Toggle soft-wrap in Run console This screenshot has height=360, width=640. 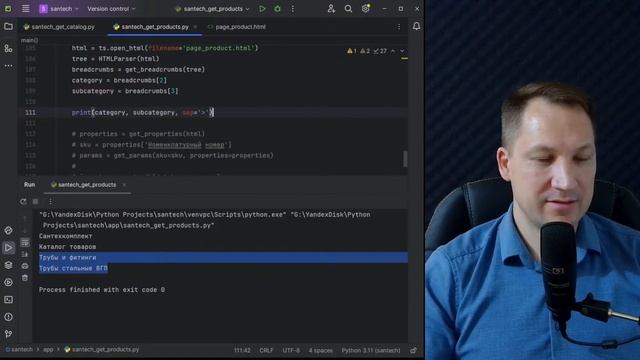pyautogui.click(x=25, y=243)
